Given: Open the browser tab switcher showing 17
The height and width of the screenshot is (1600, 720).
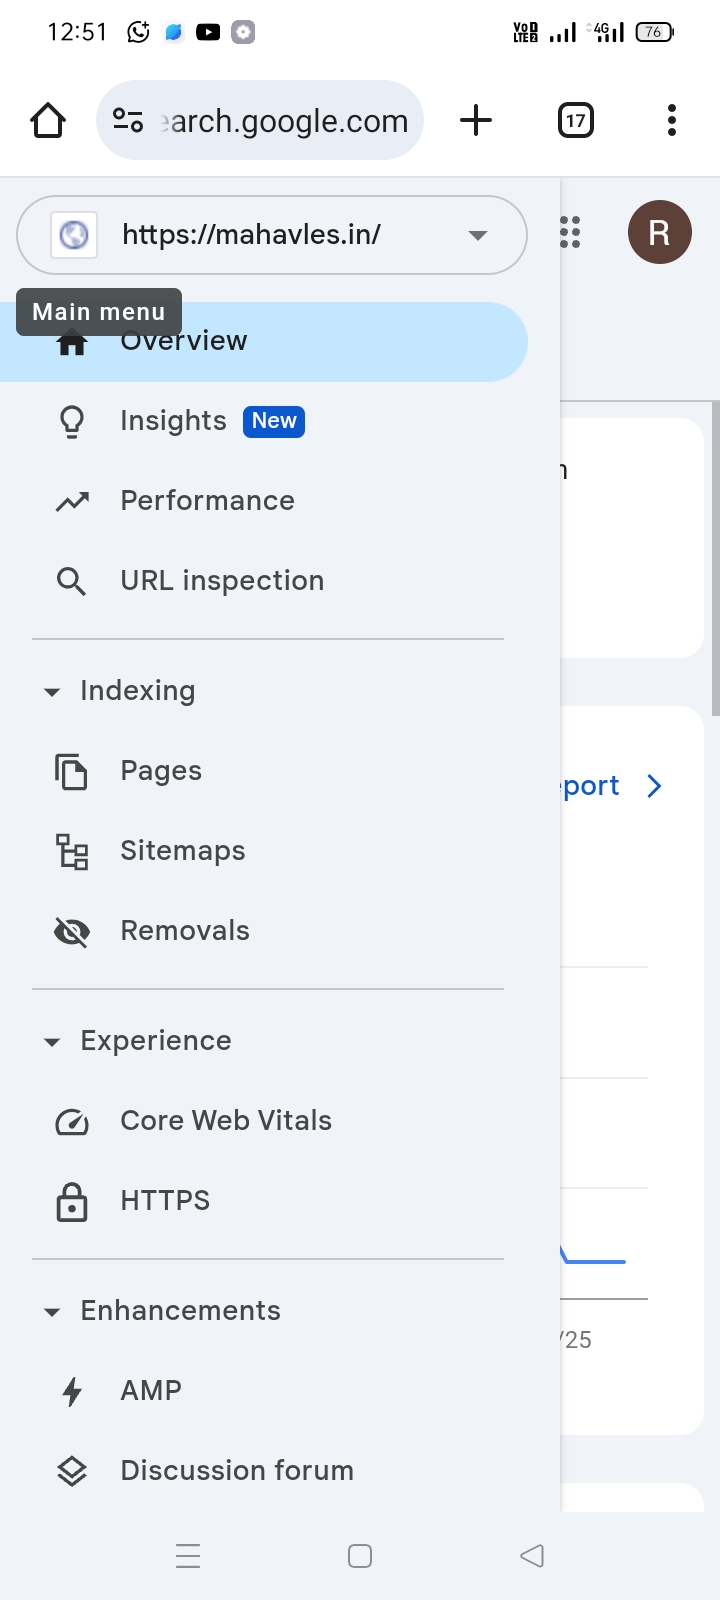Looking at the screenshot, I should tap(576, 121).
